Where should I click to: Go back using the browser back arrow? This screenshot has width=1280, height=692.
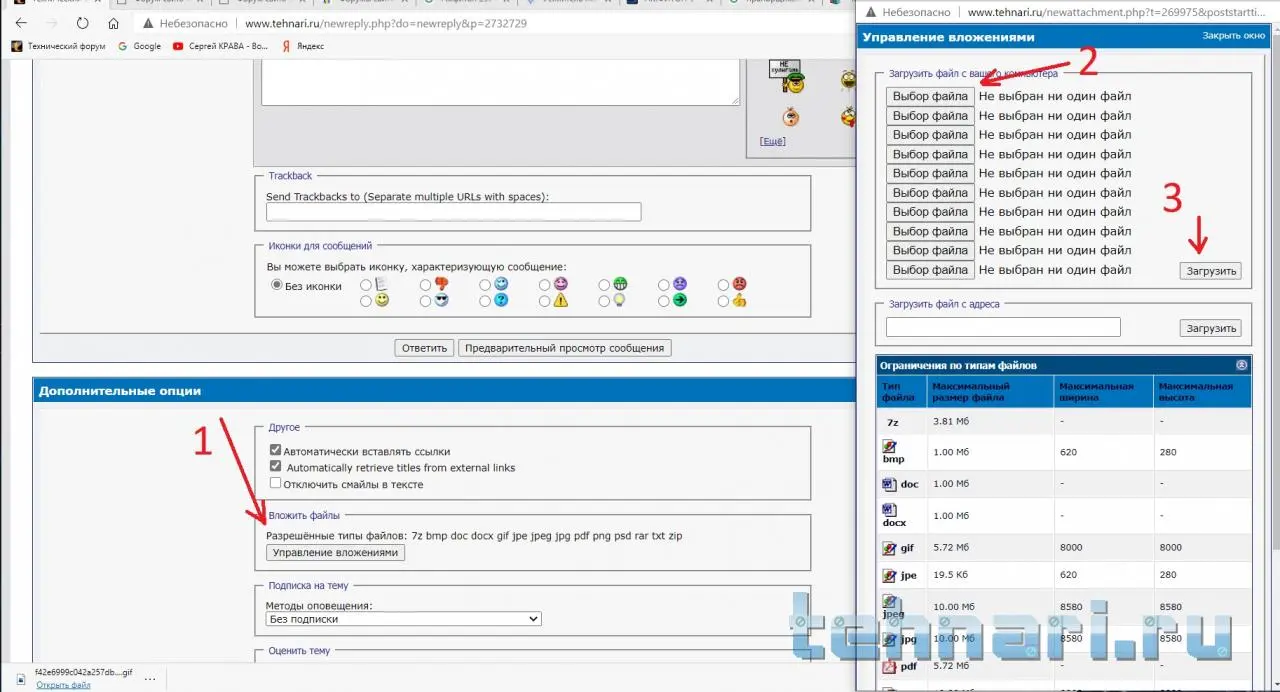(21, 23)
